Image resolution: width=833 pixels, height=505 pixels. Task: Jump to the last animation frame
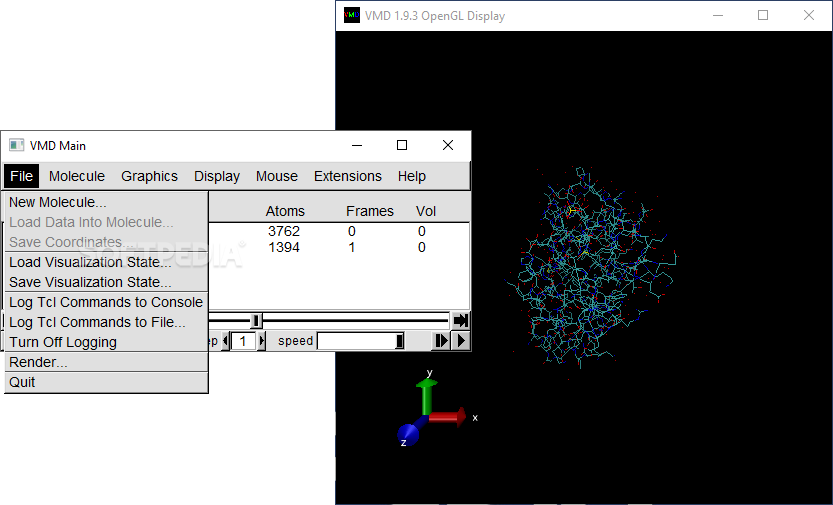tap(461, 320)
